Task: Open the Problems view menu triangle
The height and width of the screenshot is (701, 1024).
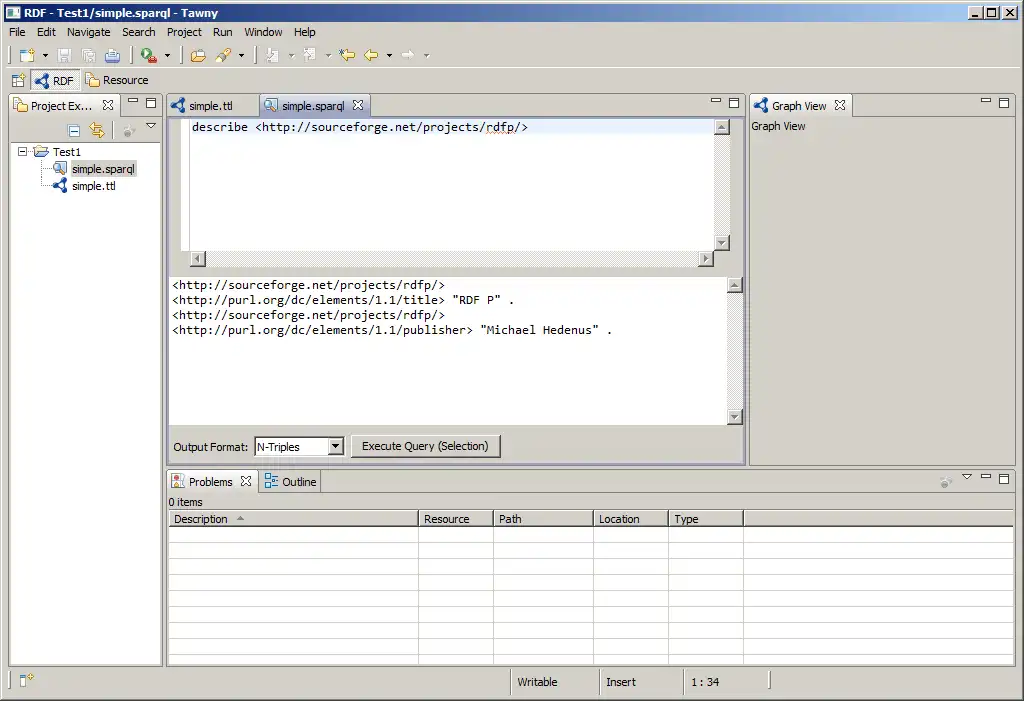Action: point(967,478)
